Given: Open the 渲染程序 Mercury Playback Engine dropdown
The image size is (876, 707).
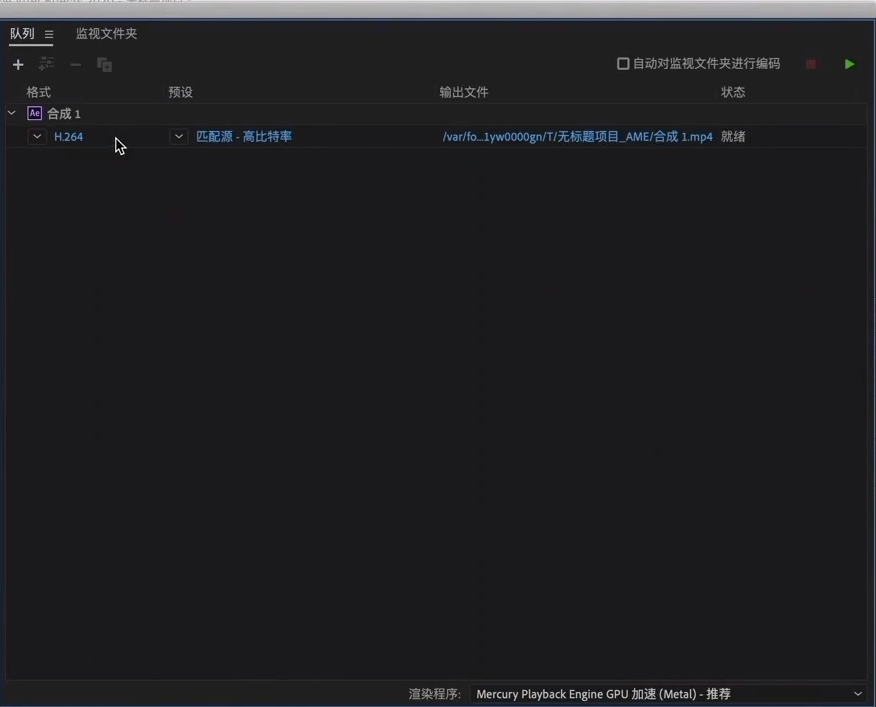Looking at the screenshot, I should [668, 694].
